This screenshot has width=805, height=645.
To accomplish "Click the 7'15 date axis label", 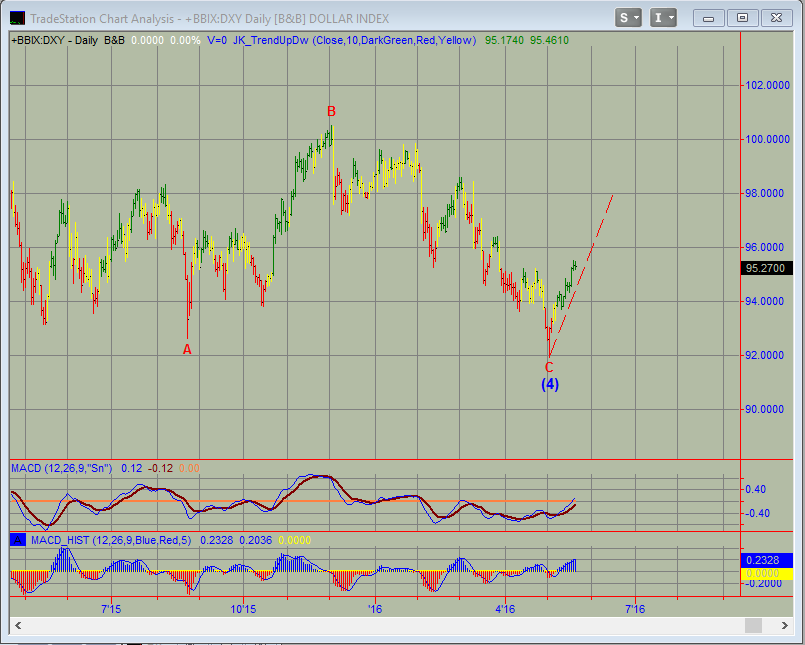I will coord(111,610).
